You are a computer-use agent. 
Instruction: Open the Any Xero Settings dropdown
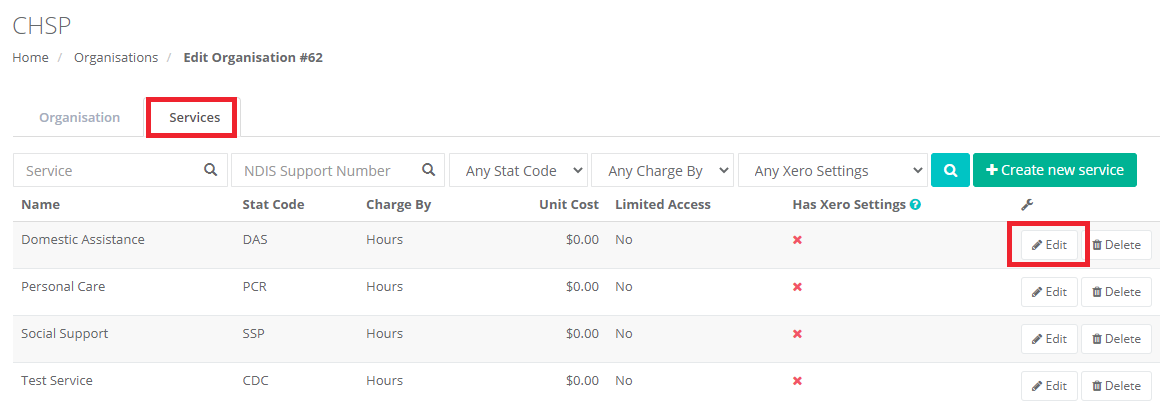point(833,170)
